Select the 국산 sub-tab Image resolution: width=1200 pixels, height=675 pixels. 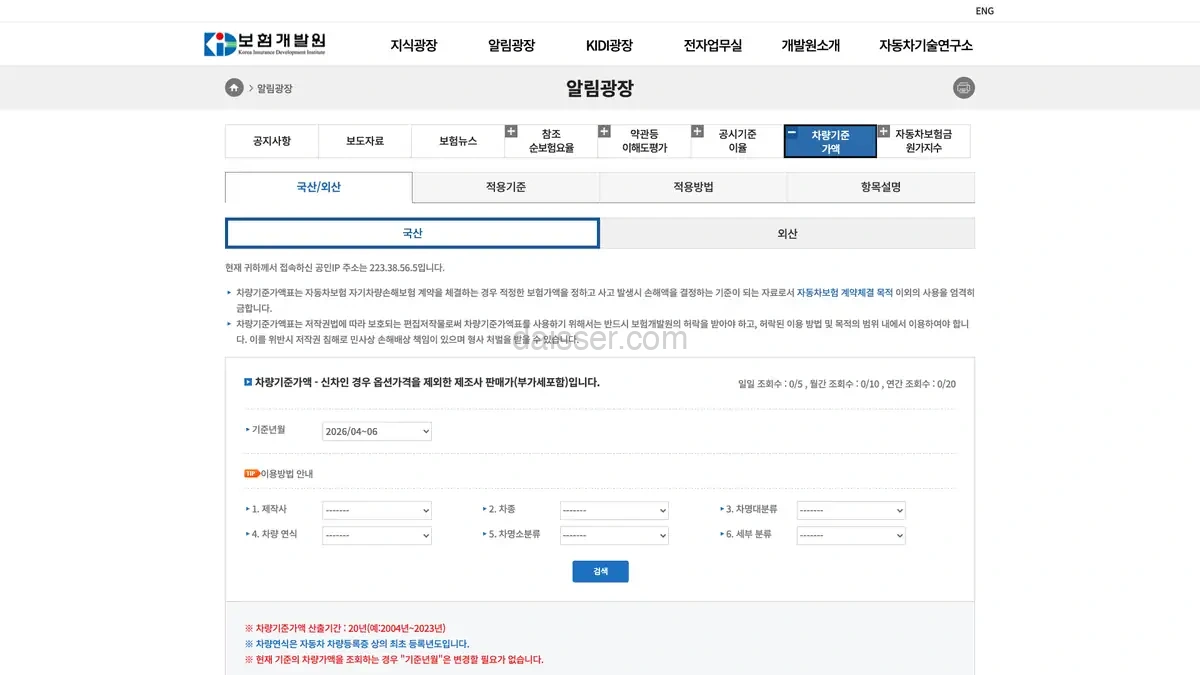coord(412,233)
